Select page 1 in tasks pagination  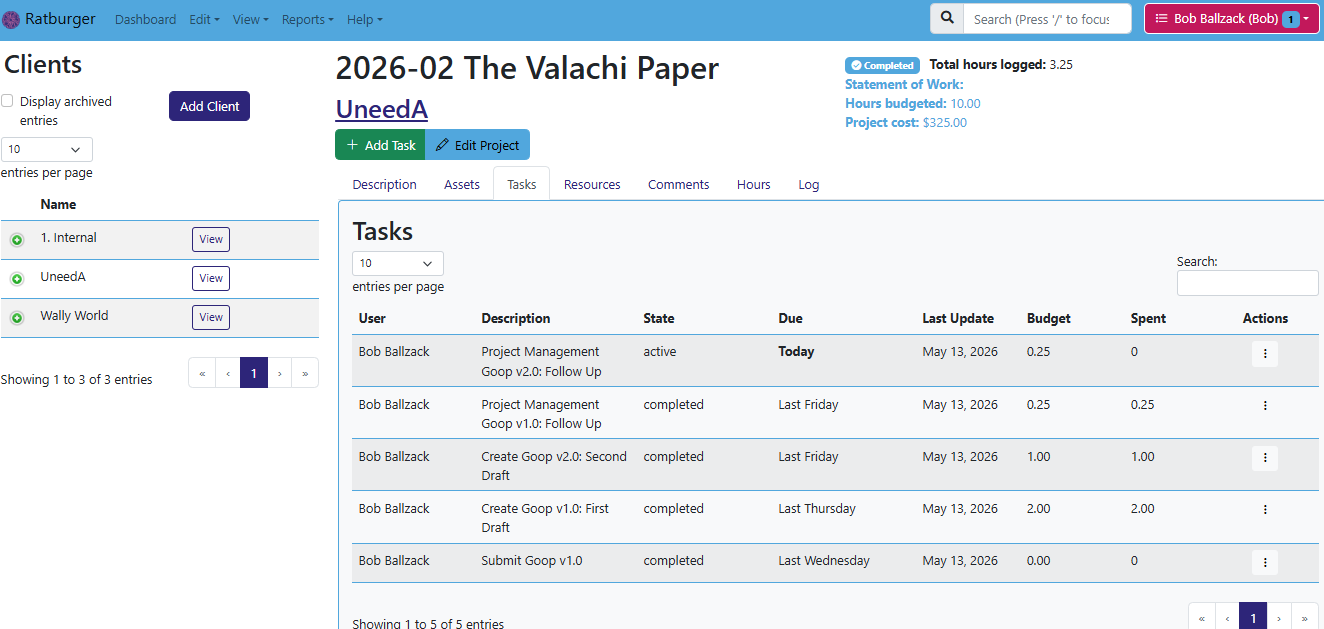coord(1253,617)
